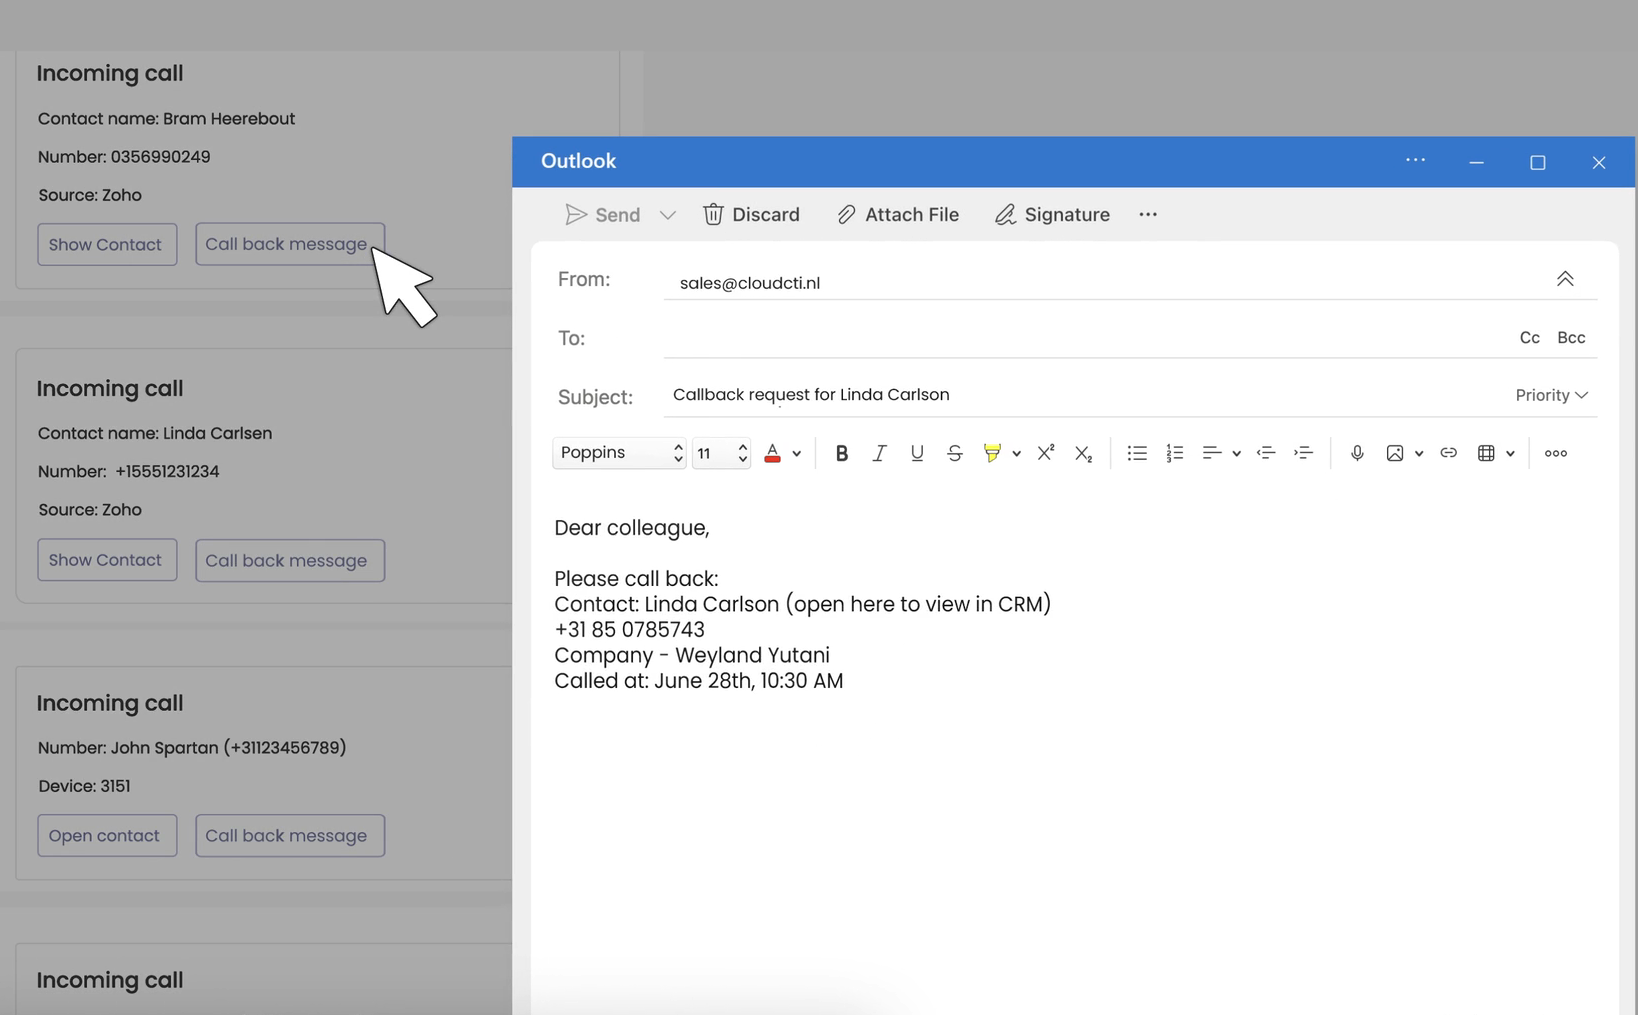
Task: Click the Subject field text
Action: 811,395
